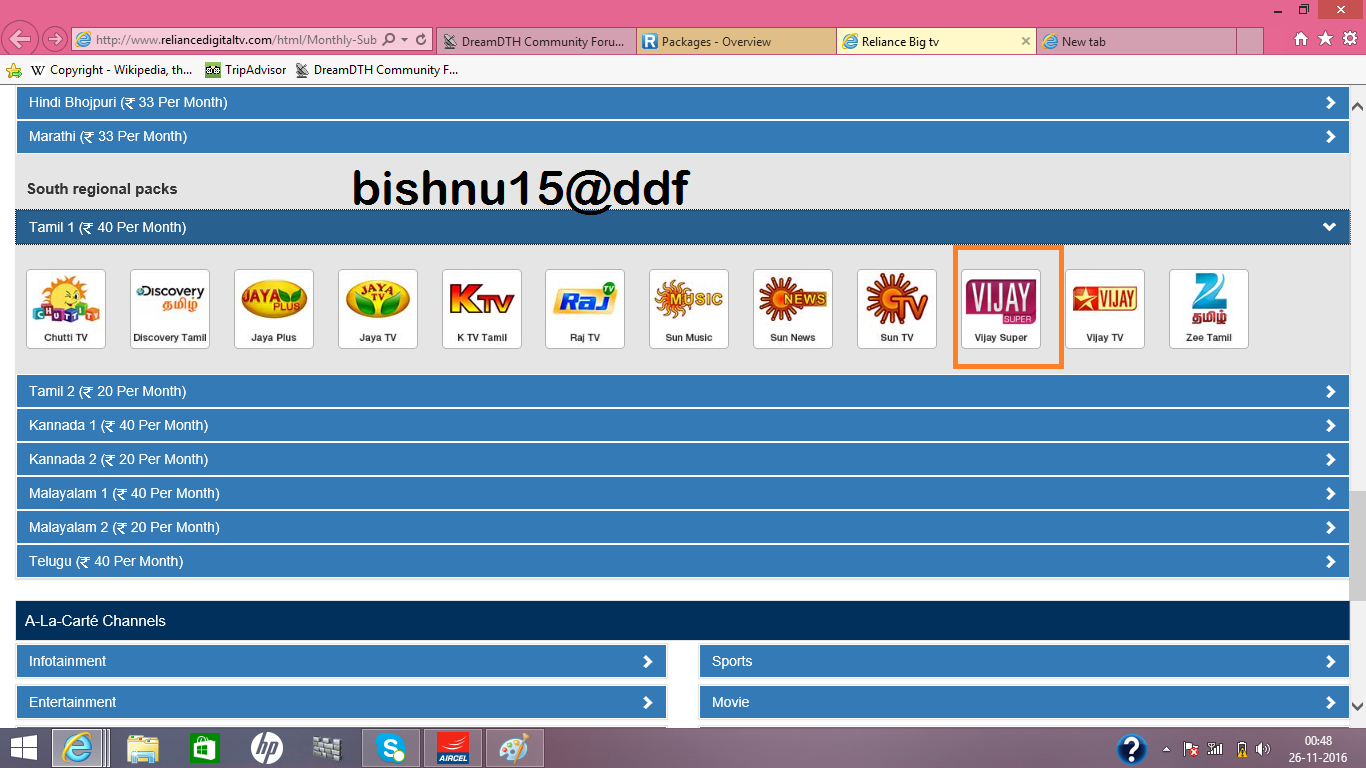Switch to the New tab tab
Image resolution: width=1366 pixels, height=768 pixels.
click(x=1136, y=41)
